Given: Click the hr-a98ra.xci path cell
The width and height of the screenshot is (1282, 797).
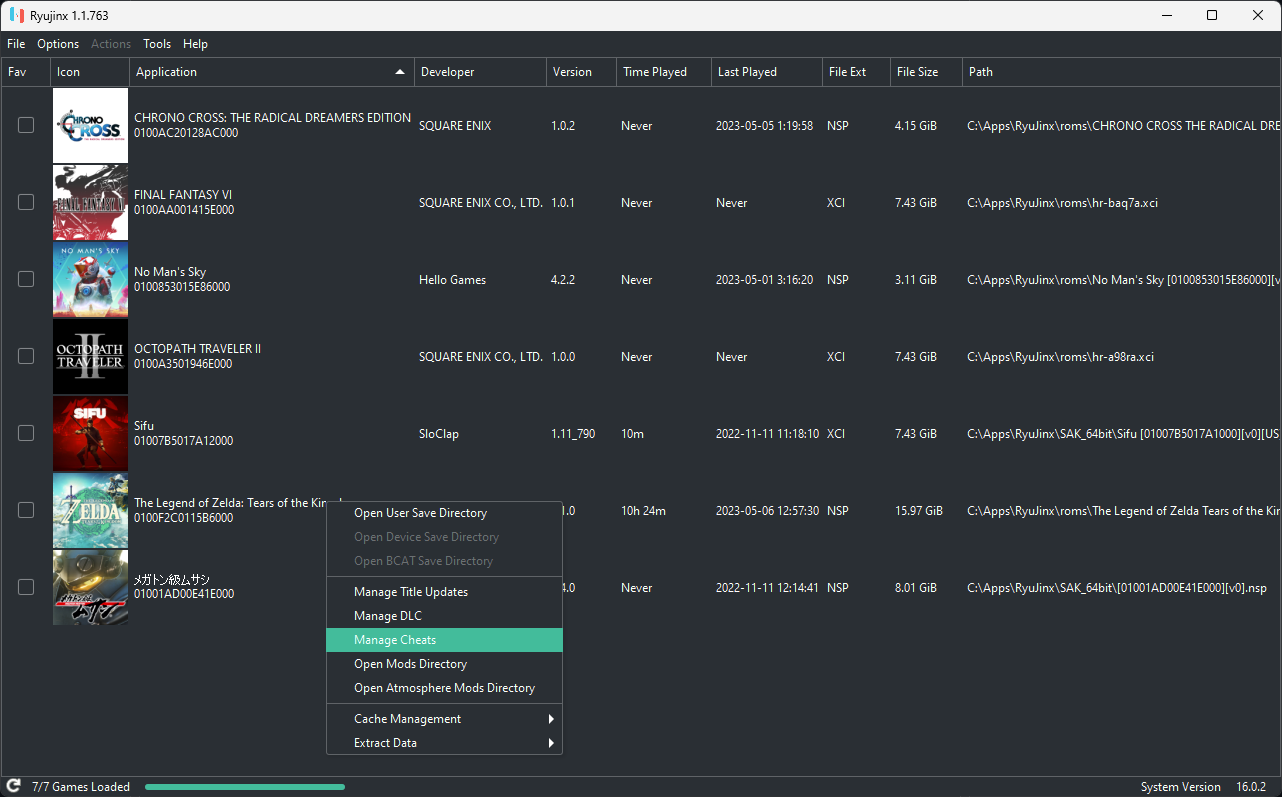Looking at the screenshot, I should pos(1061,357).
